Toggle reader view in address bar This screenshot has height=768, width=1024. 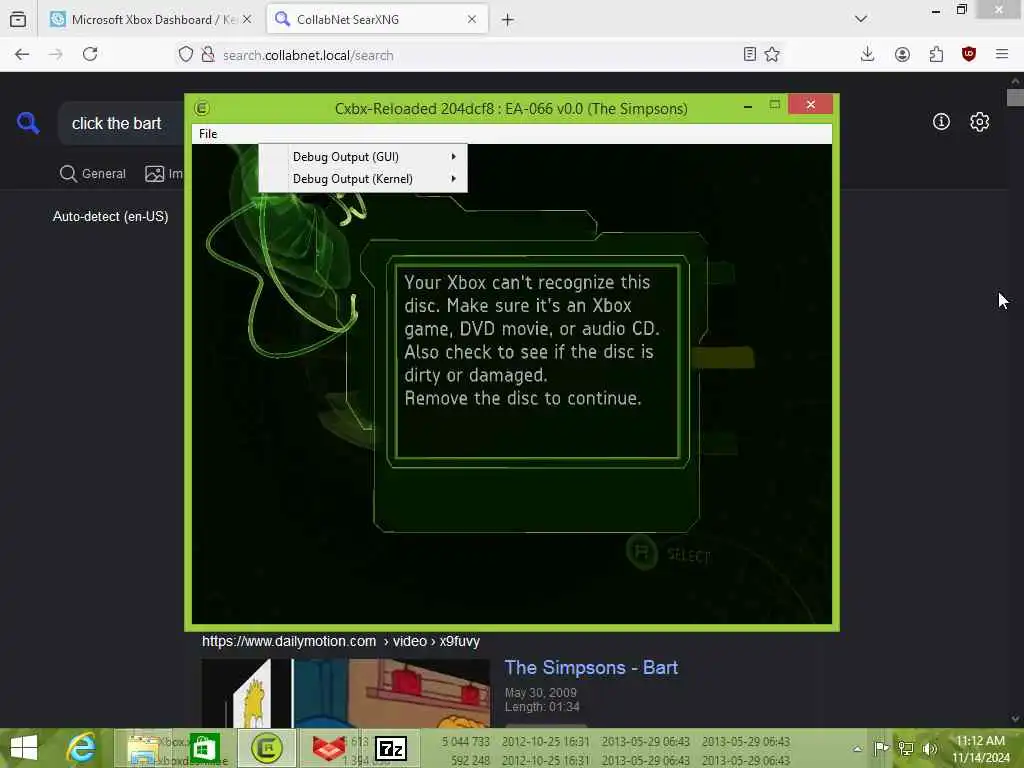click(x=750, y=54)
